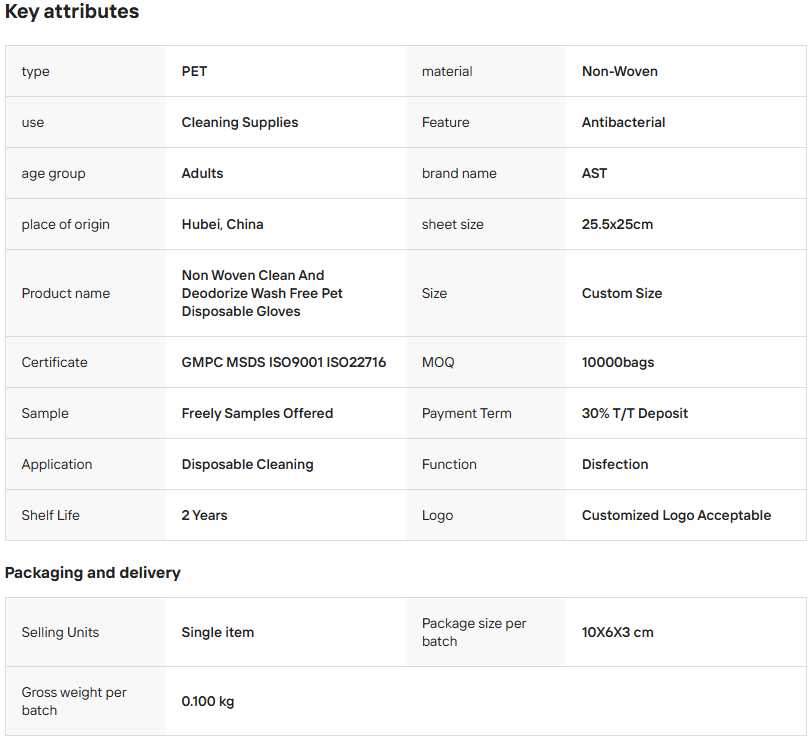Image resolution: width=810 pixels, height=741 pixels.
Task: Click the Key attributes heading
Action: click(x=72, y=12)
